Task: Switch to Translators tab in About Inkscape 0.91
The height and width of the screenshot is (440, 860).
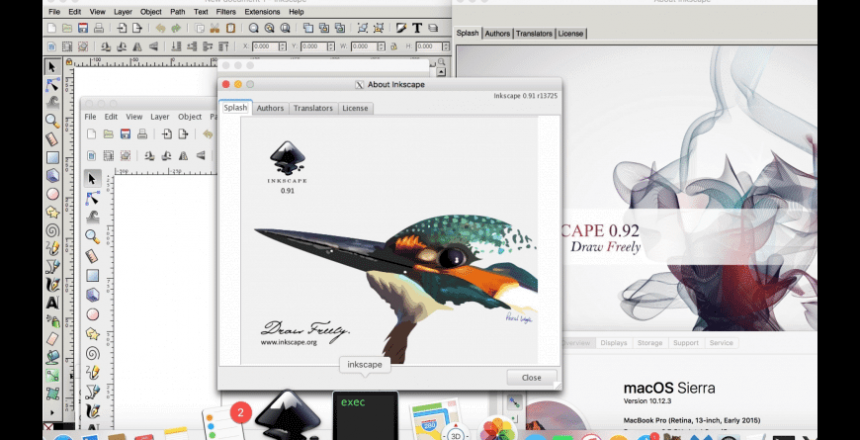Action: click(x=313, y=108)
